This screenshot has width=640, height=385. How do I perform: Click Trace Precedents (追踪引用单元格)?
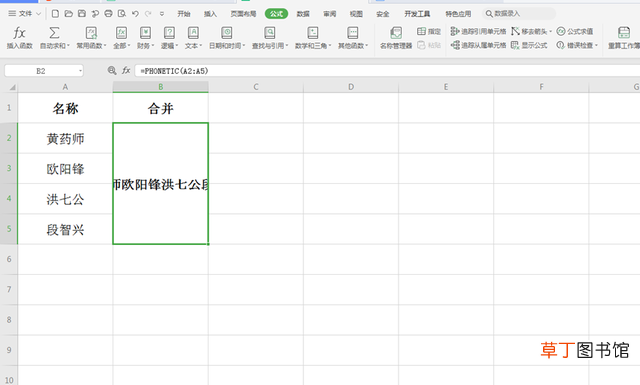(478, 31)
